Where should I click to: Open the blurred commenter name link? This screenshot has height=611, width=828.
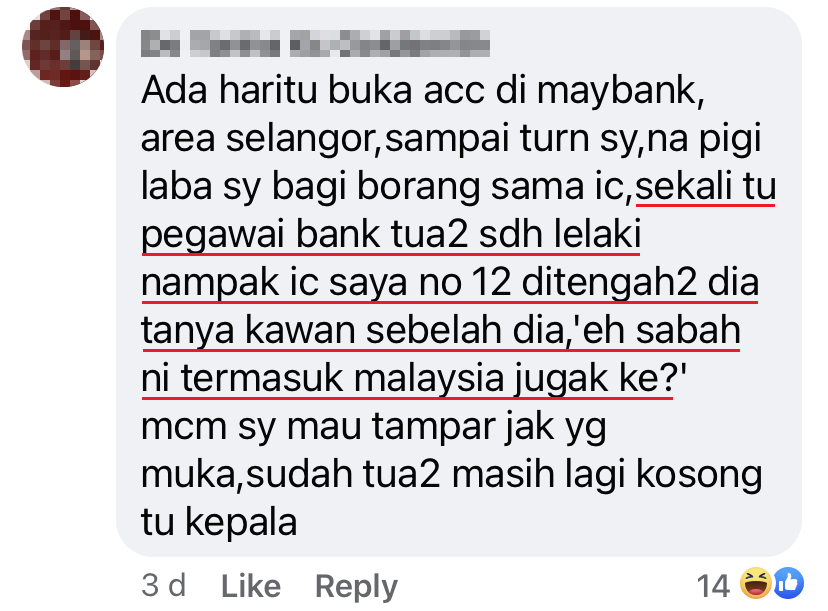(315, 43)
